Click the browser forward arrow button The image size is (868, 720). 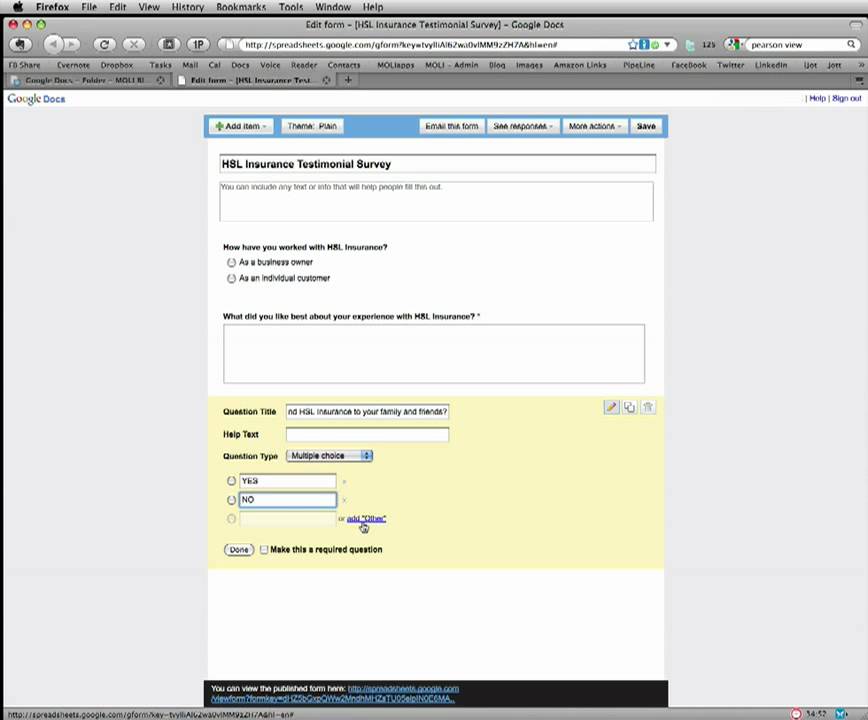point(72,44)
